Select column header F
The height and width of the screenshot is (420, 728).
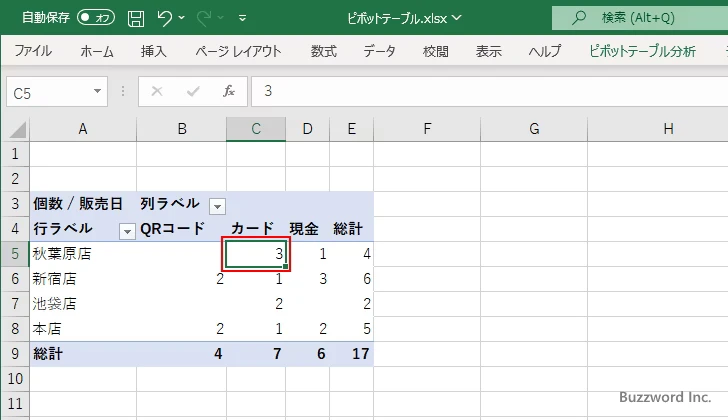pos(427,128)
